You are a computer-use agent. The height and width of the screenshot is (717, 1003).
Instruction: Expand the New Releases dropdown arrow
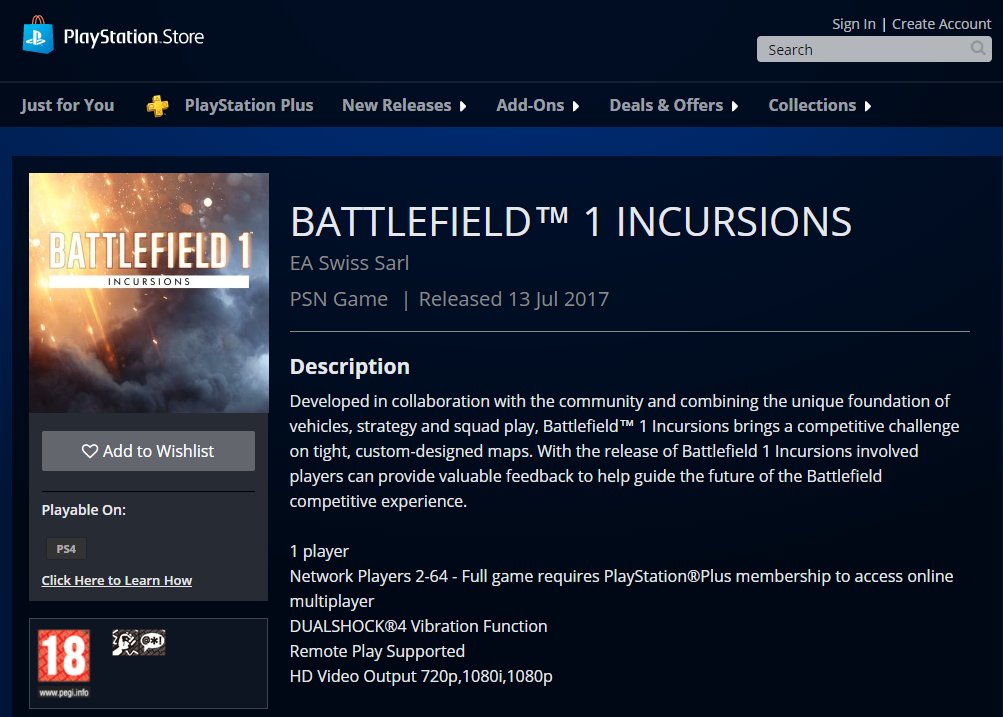coord(463,106)
